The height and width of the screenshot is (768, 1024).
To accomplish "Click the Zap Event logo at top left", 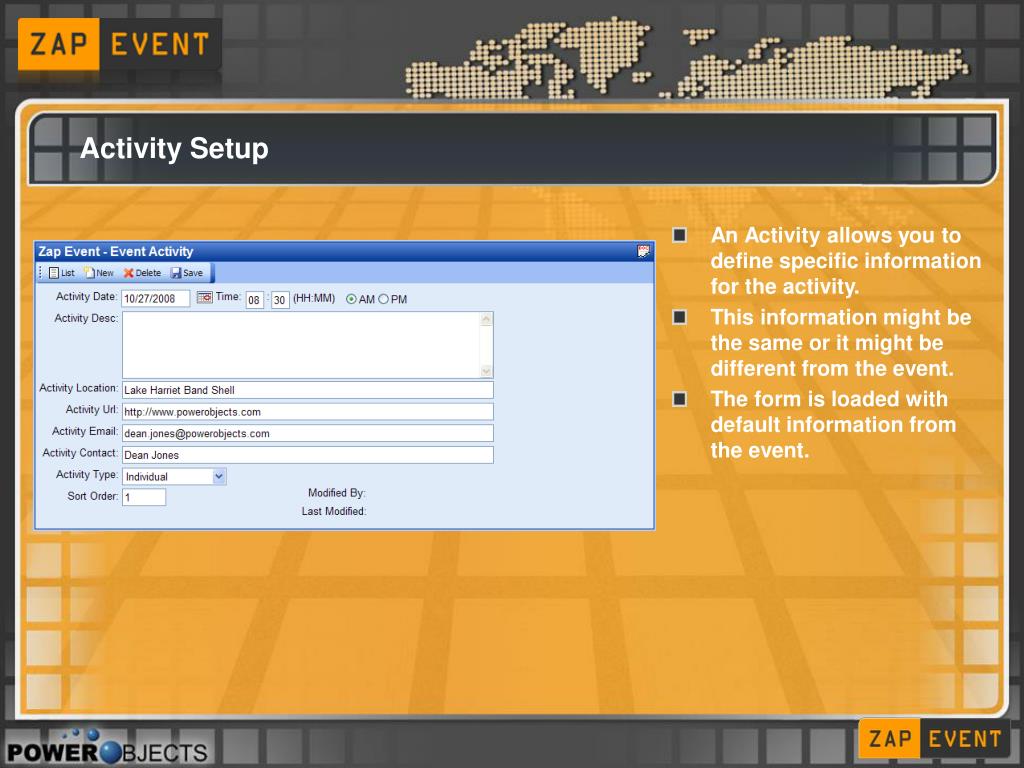I will tap(120, 44).
